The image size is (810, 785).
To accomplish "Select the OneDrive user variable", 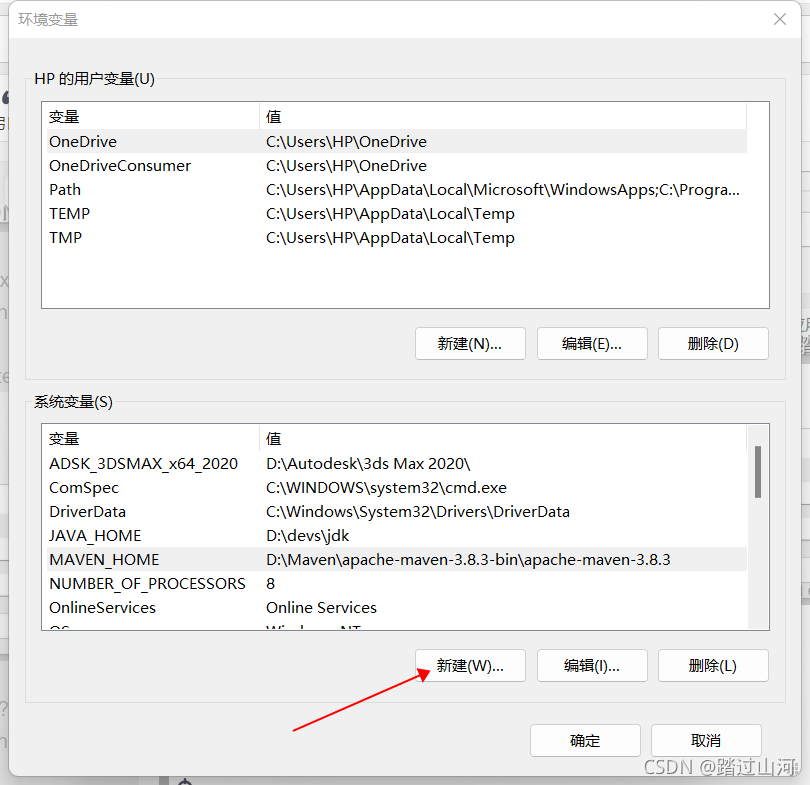I will point(397,142).
